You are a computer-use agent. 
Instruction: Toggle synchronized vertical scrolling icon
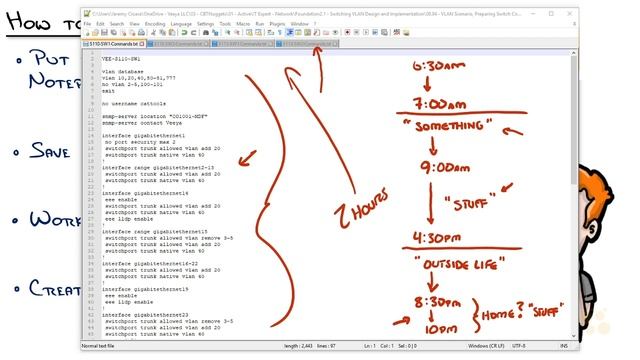[x=249, y=33]
